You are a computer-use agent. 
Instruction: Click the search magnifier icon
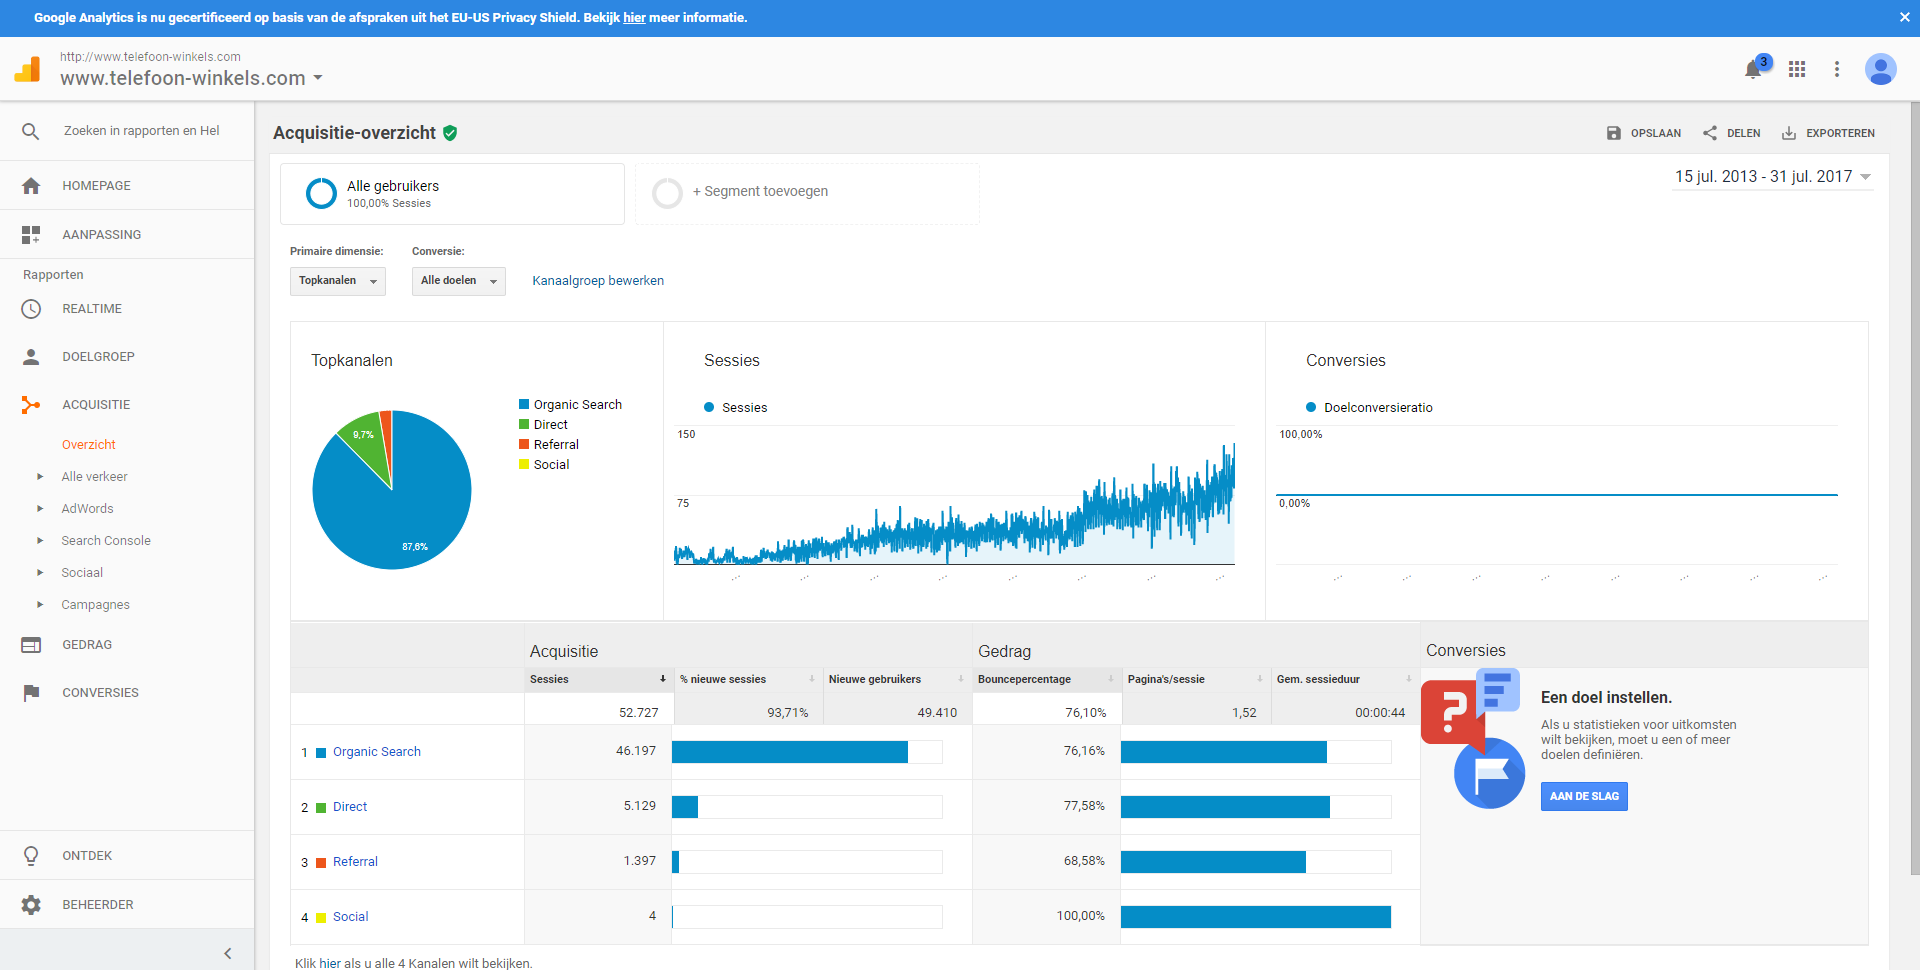pos(31,131)
